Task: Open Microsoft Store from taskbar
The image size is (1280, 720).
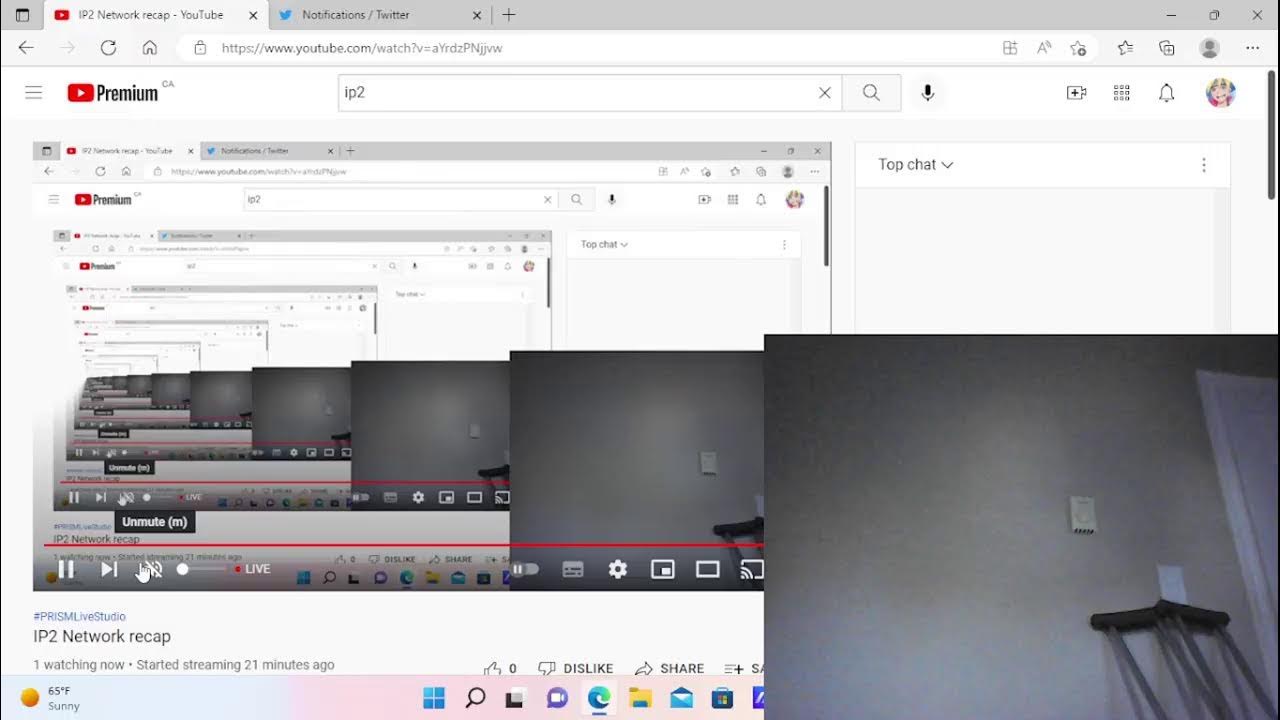Action: (722, 698)
